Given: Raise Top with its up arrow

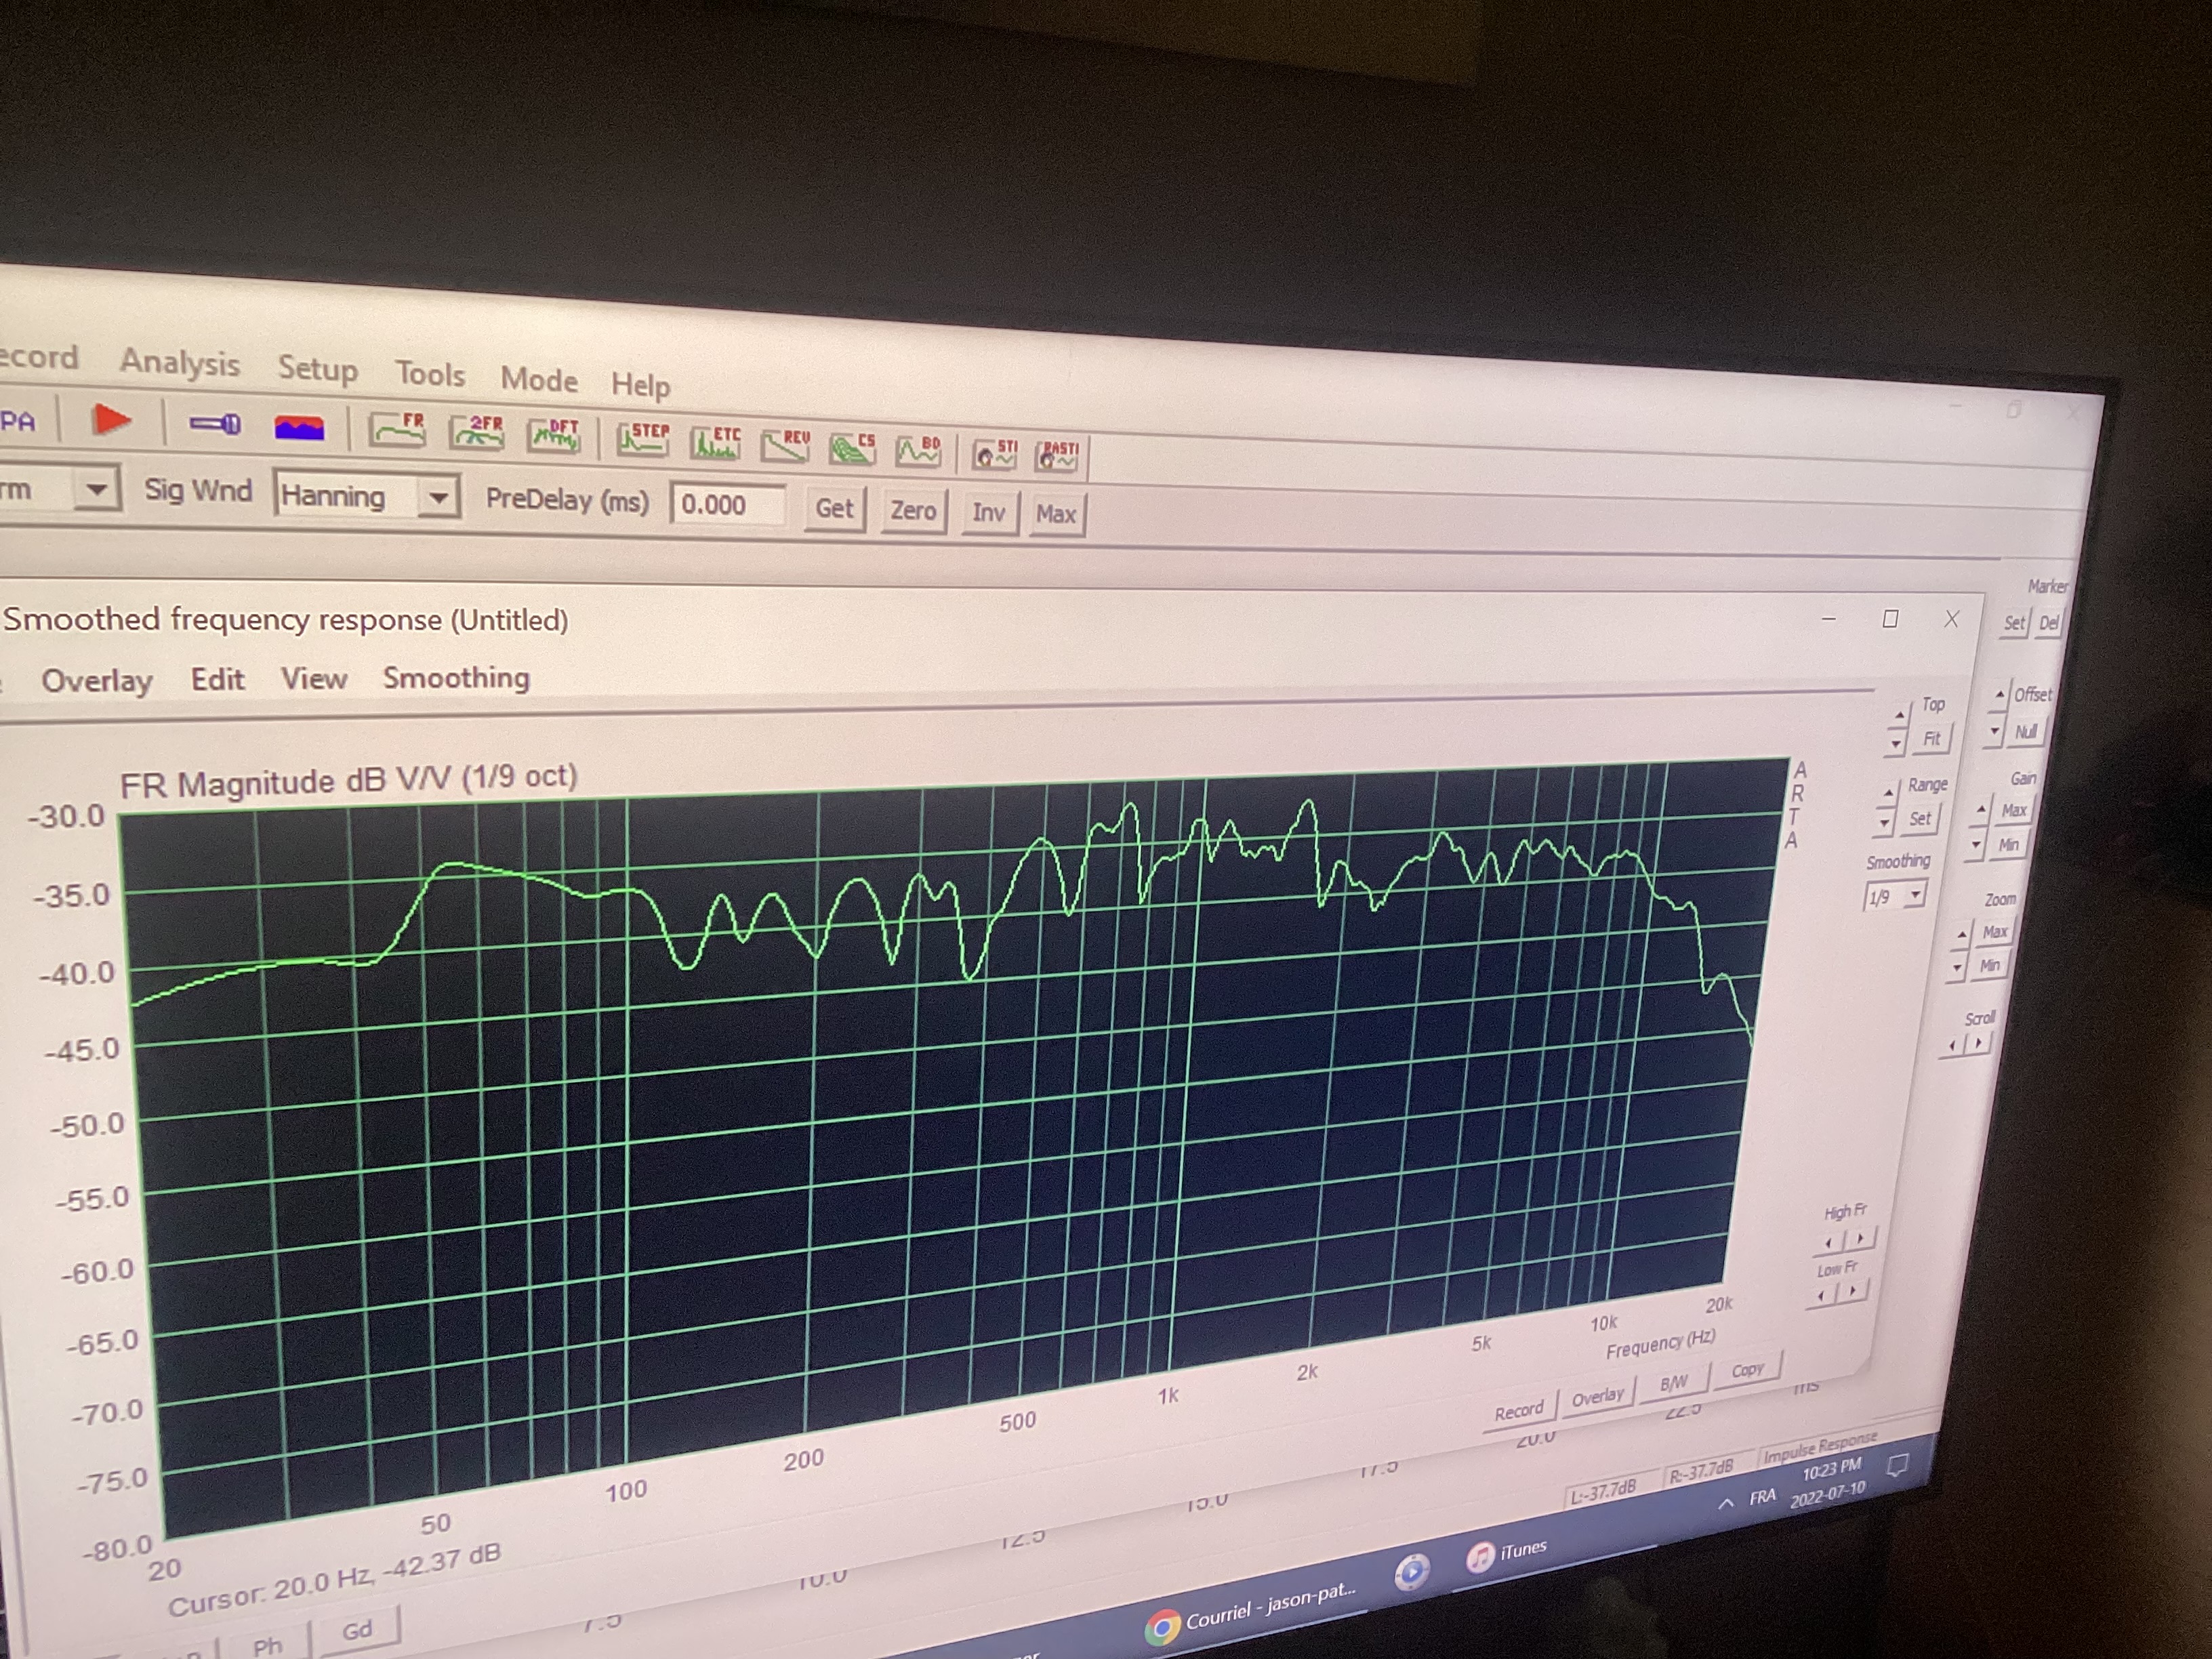Looking at the screenshot, I should coord(1900,716).
